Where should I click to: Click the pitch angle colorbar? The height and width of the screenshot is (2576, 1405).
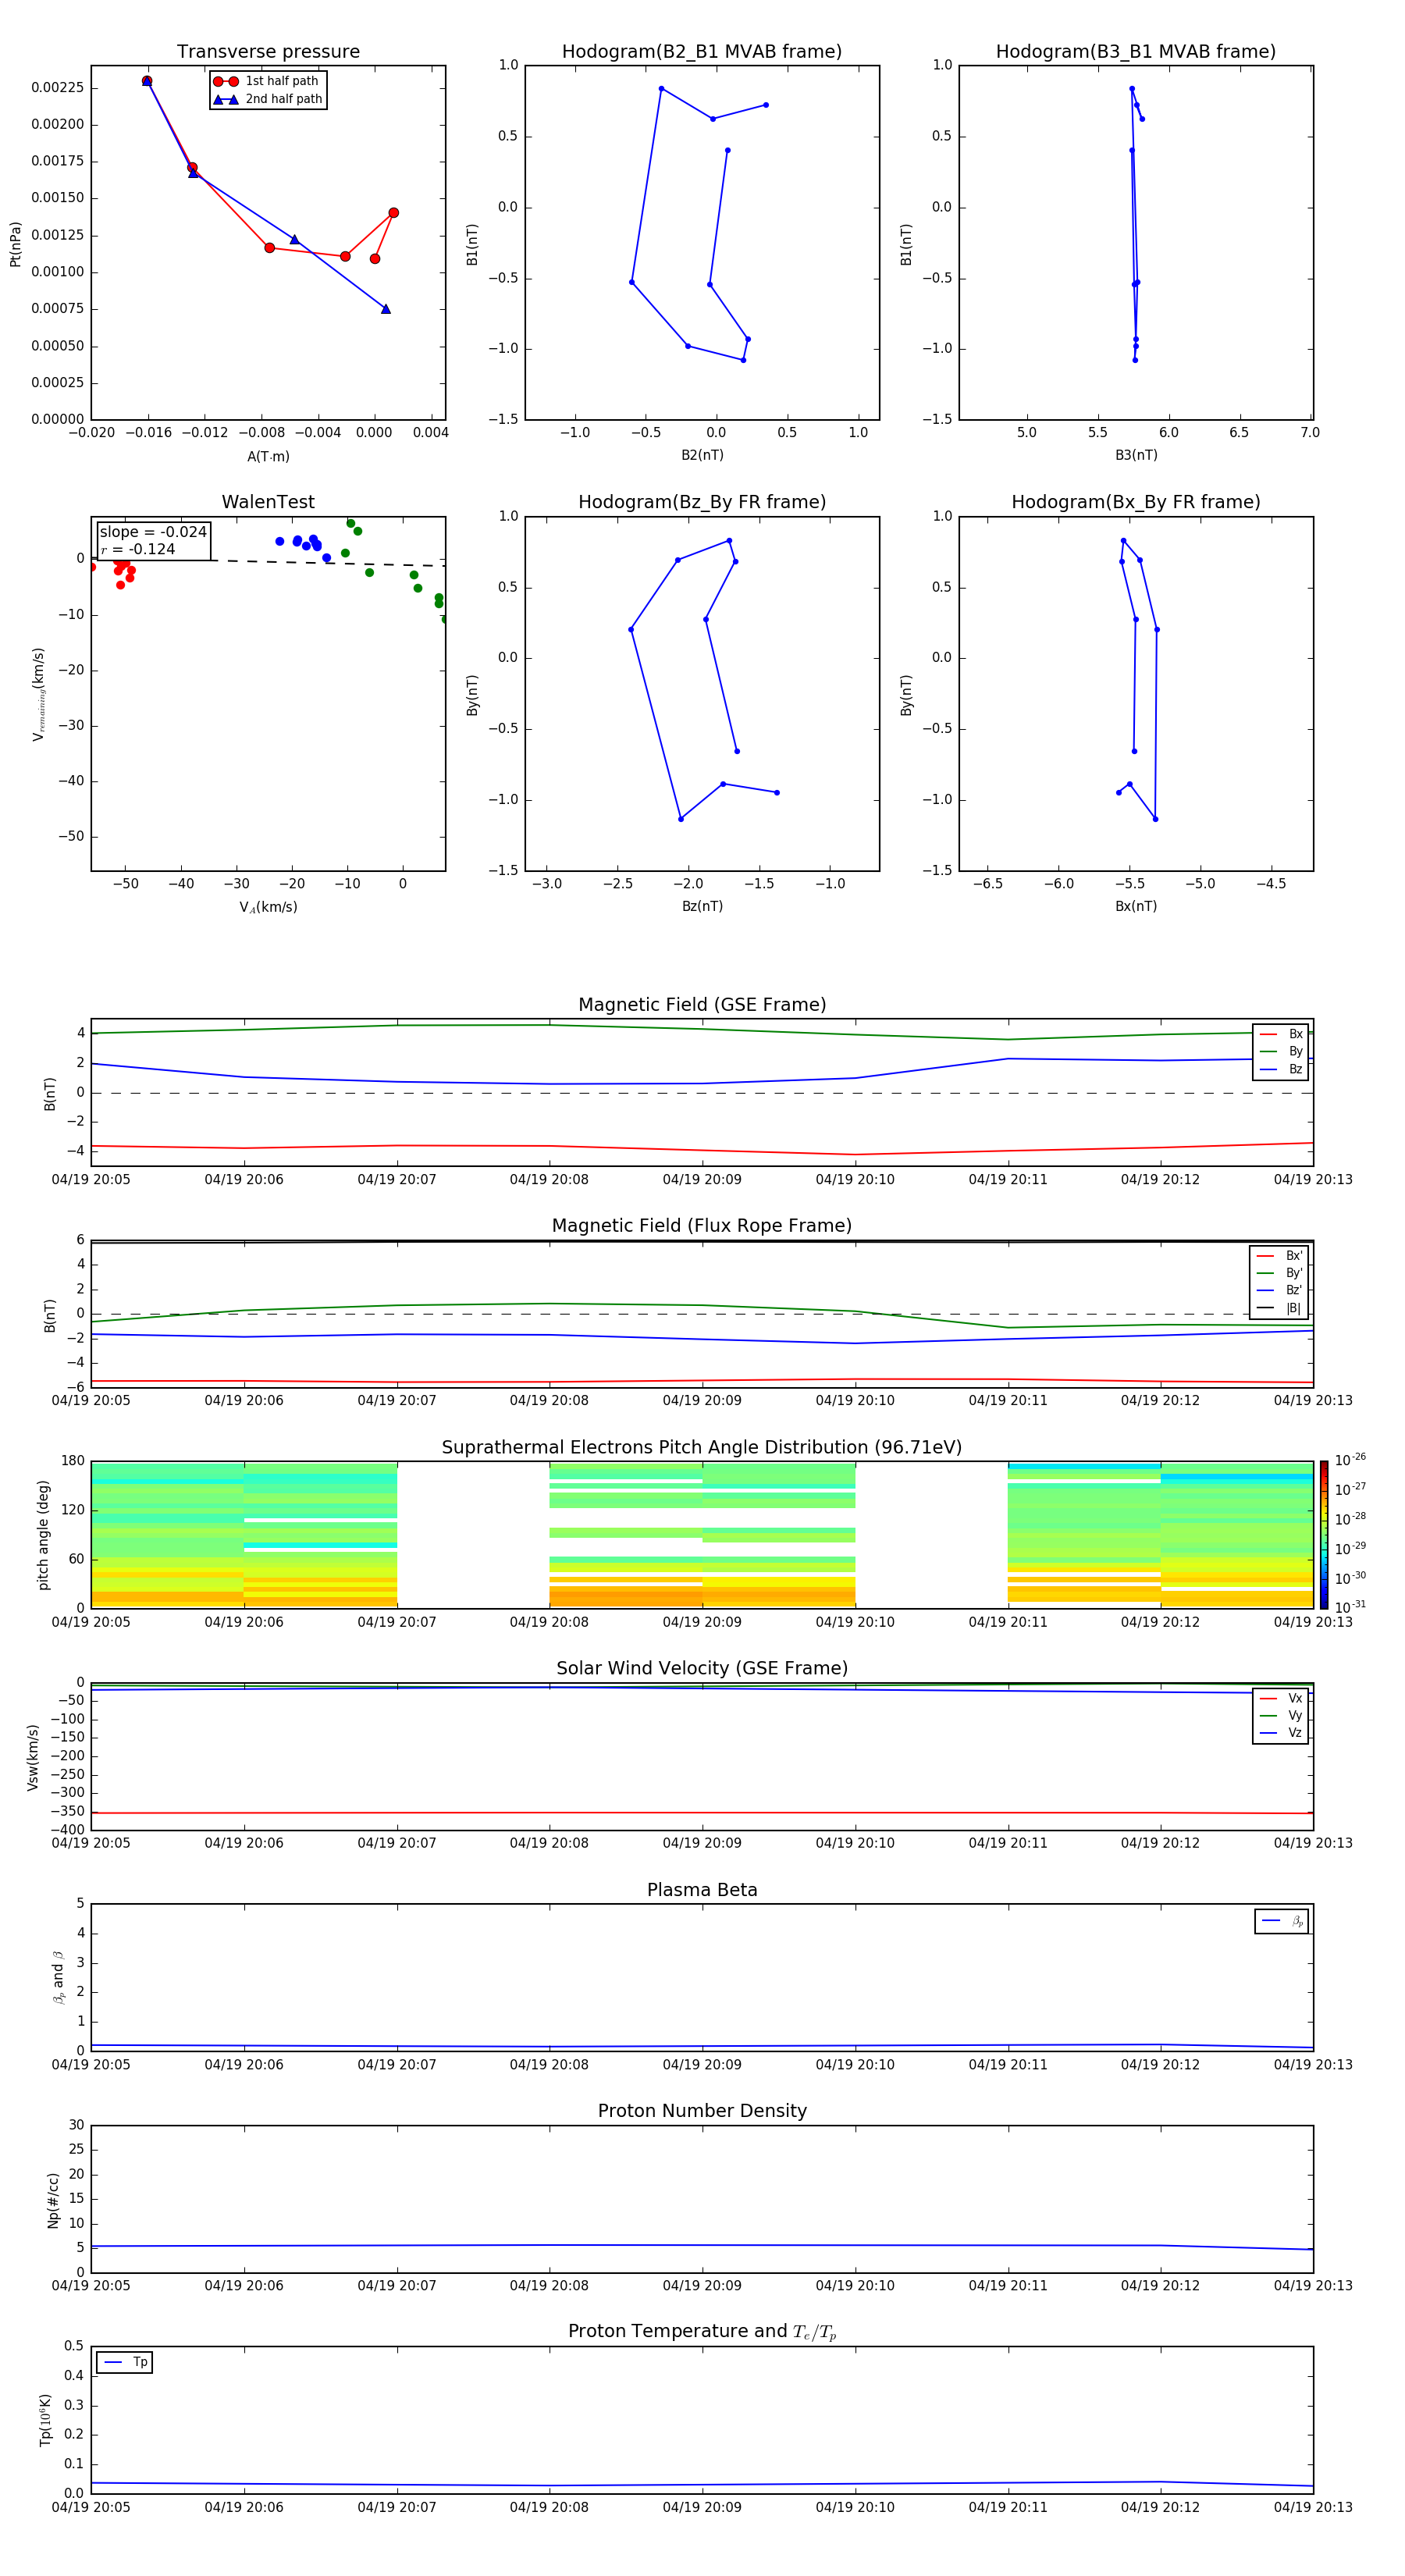pos(1324,1534)
